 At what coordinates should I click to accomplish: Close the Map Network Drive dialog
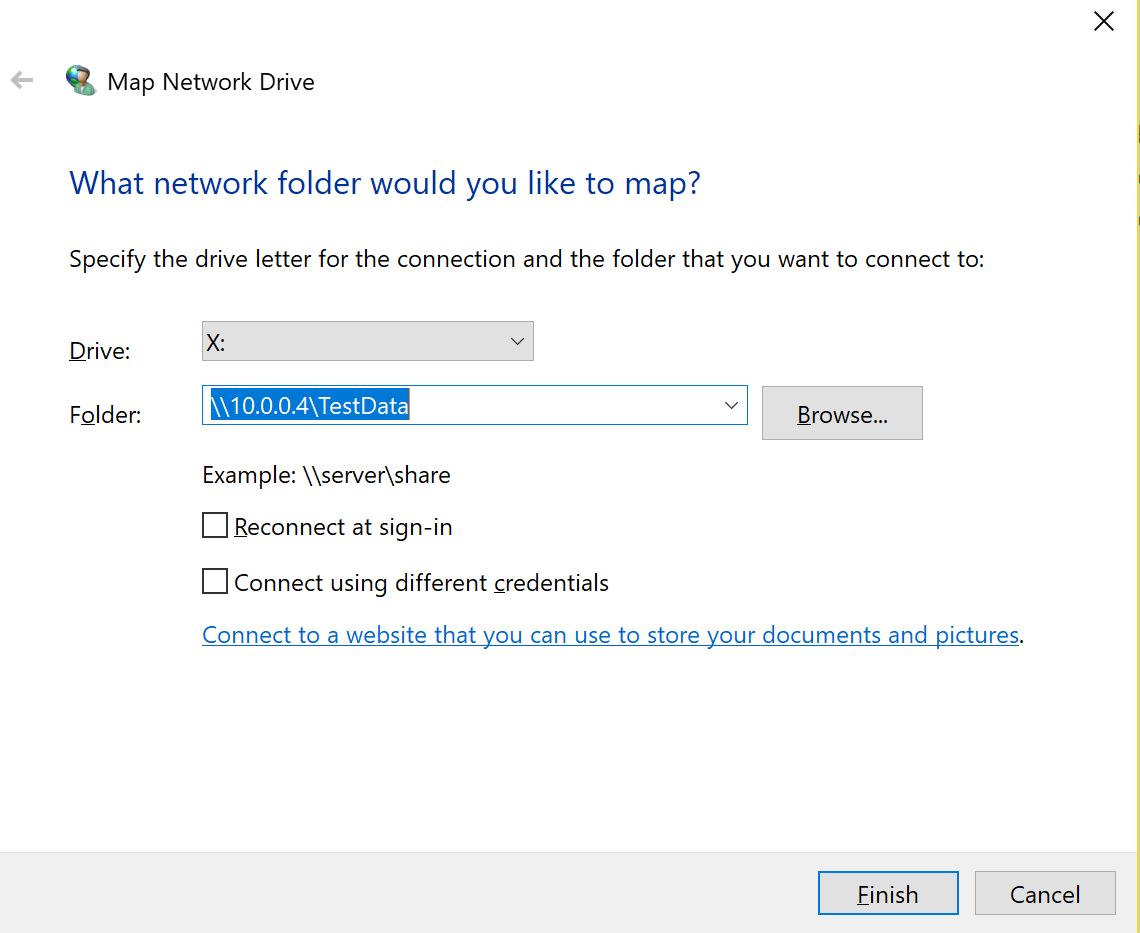1103,21
